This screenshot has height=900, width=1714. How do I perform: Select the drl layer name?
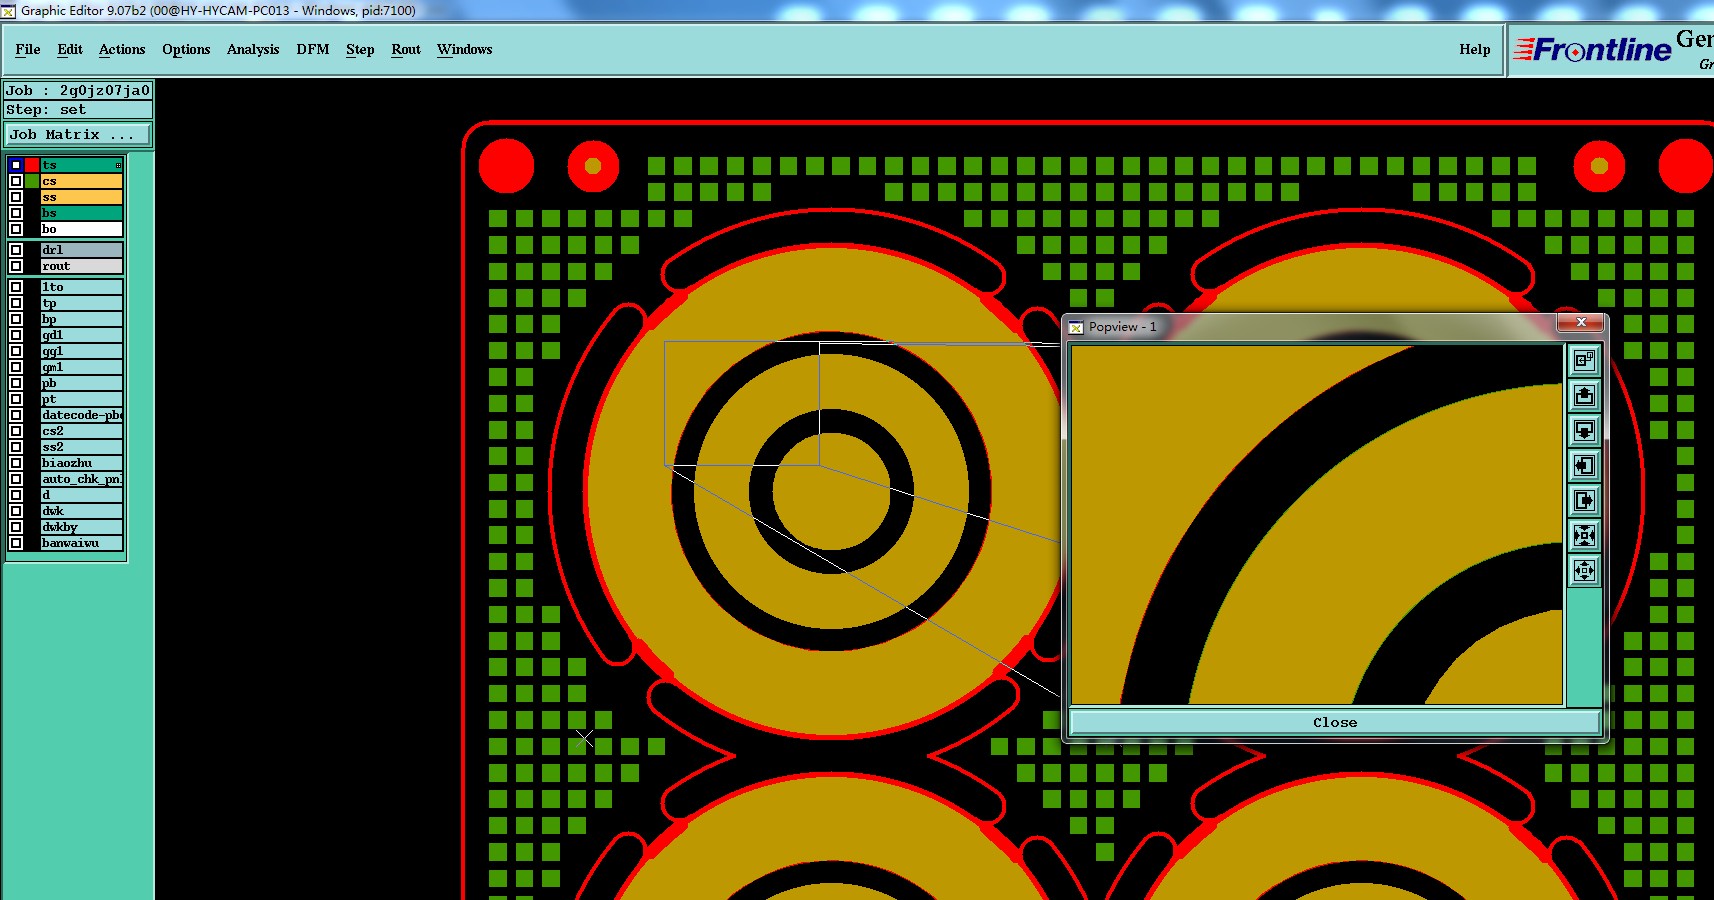81,250
